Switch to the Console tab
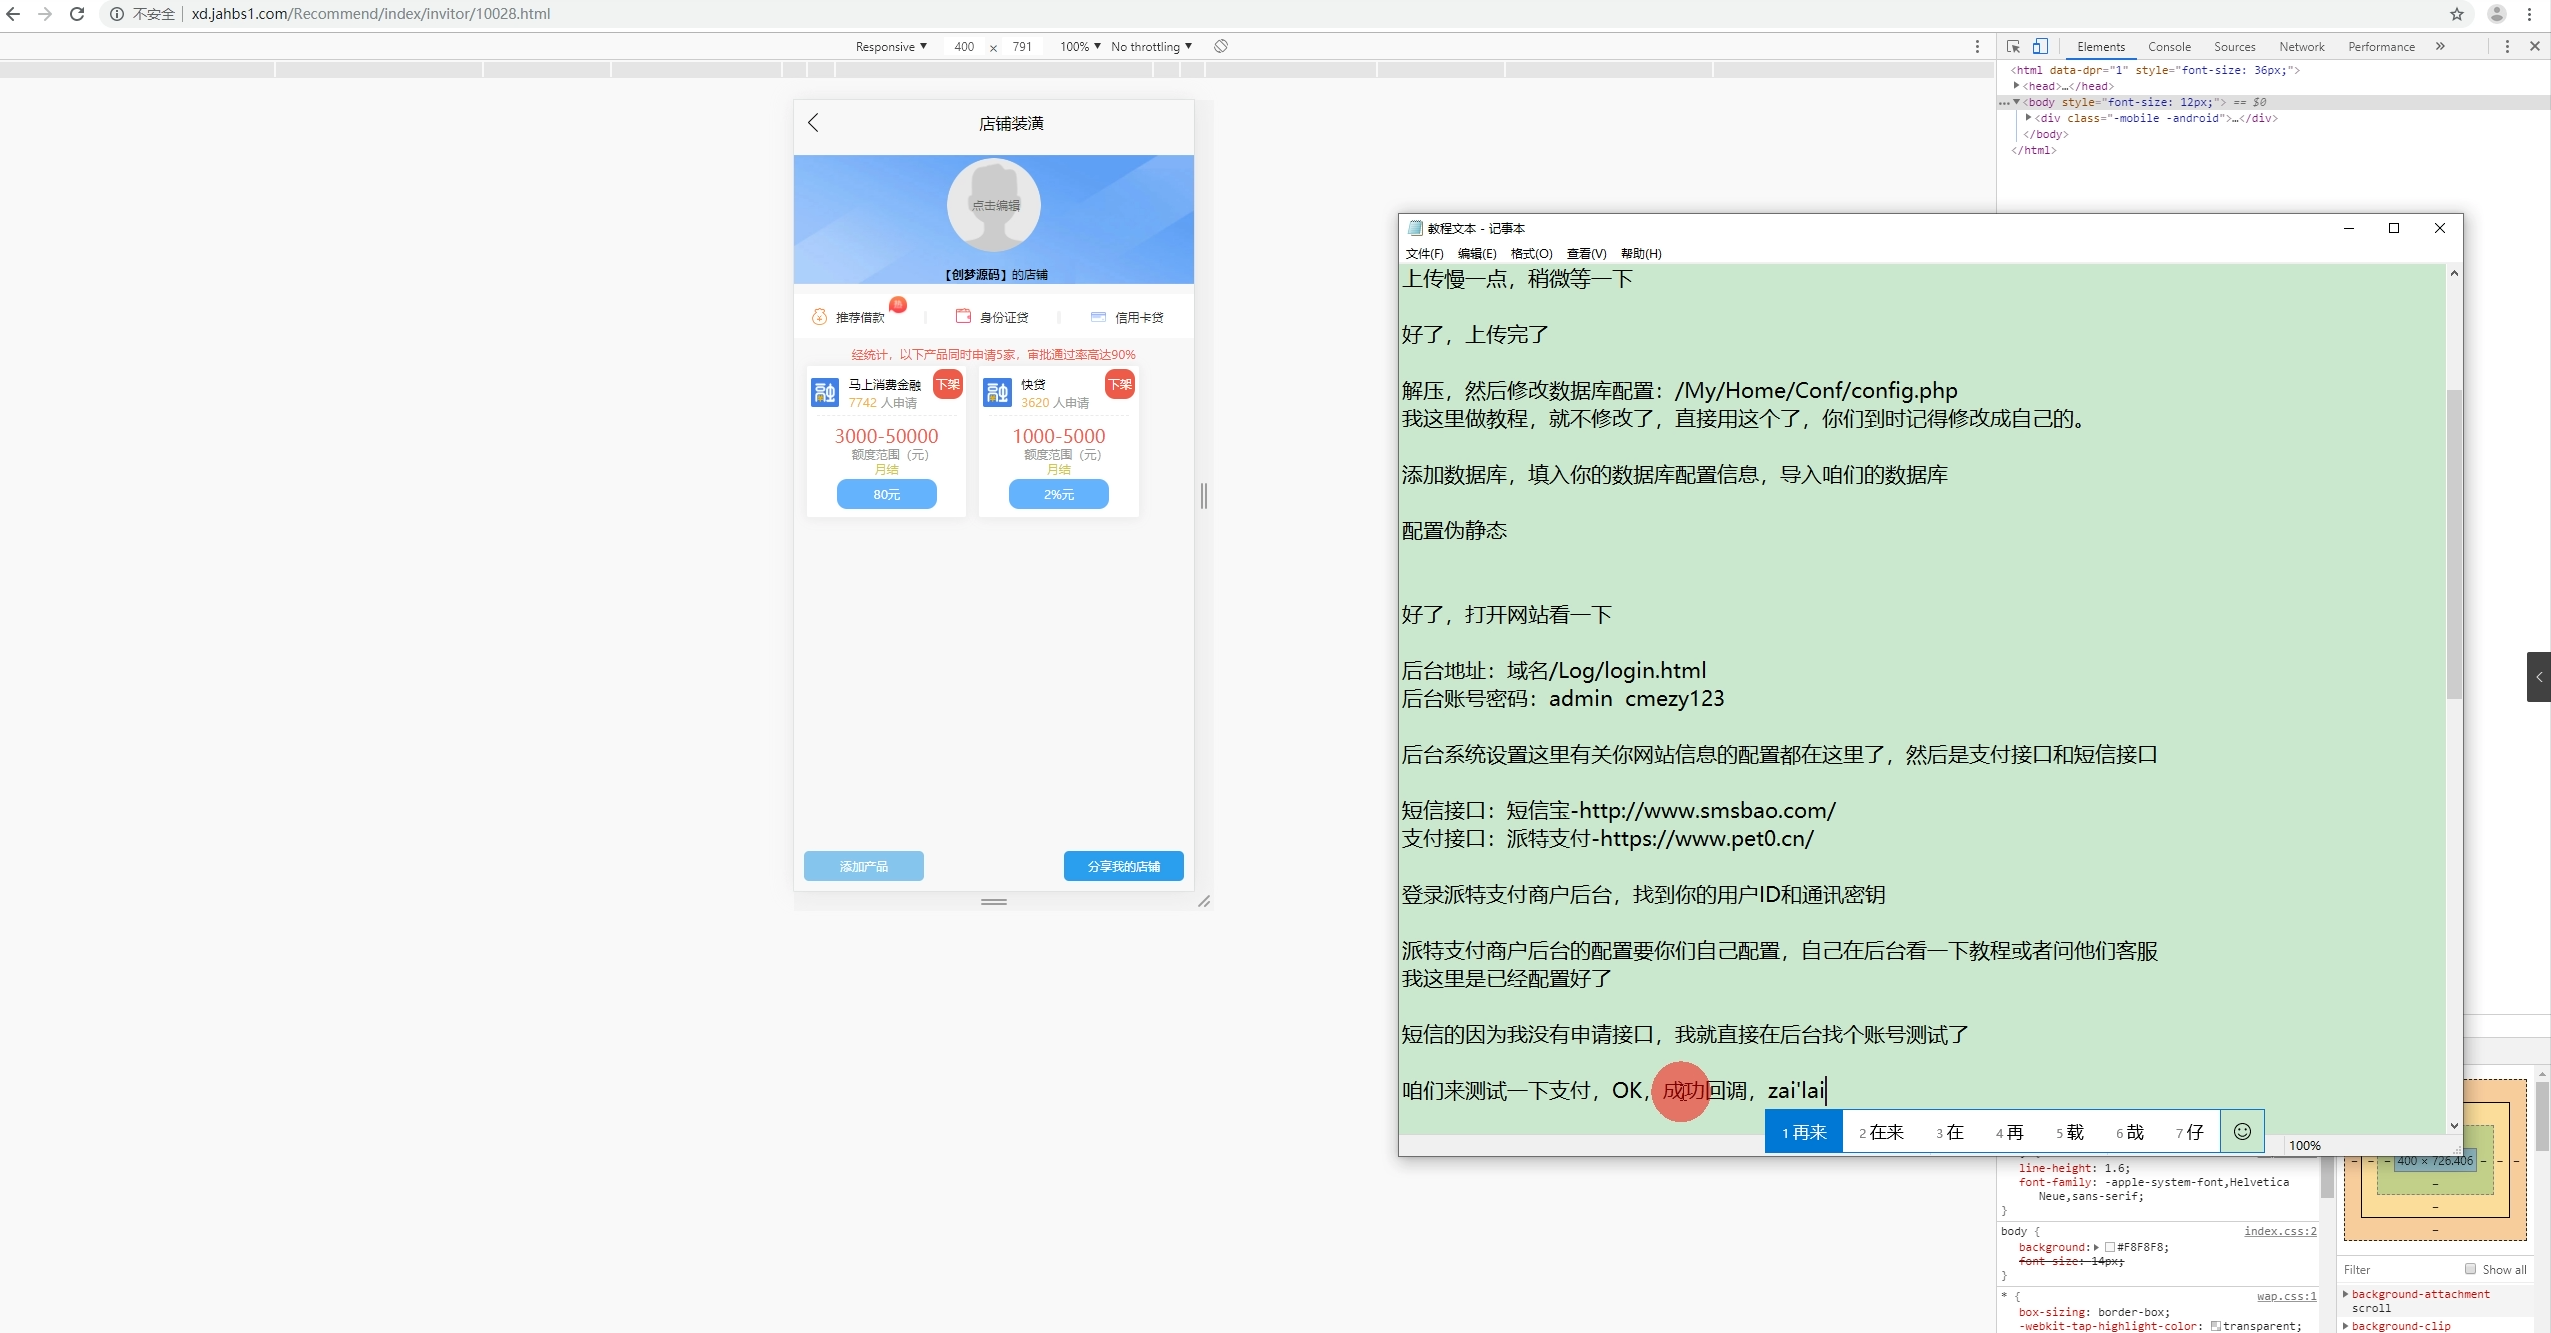The width and height of the screenshot is (2551, 1333). [2169, 47]
